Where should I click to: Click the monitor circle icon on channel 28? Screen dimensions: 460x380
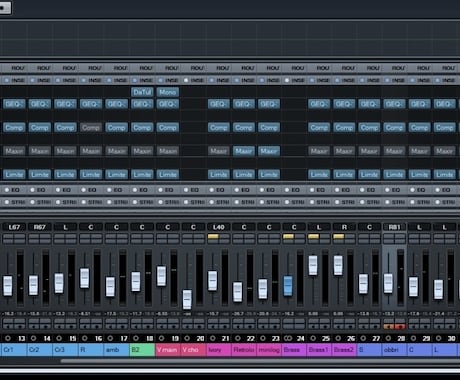[x=388, y=338]
